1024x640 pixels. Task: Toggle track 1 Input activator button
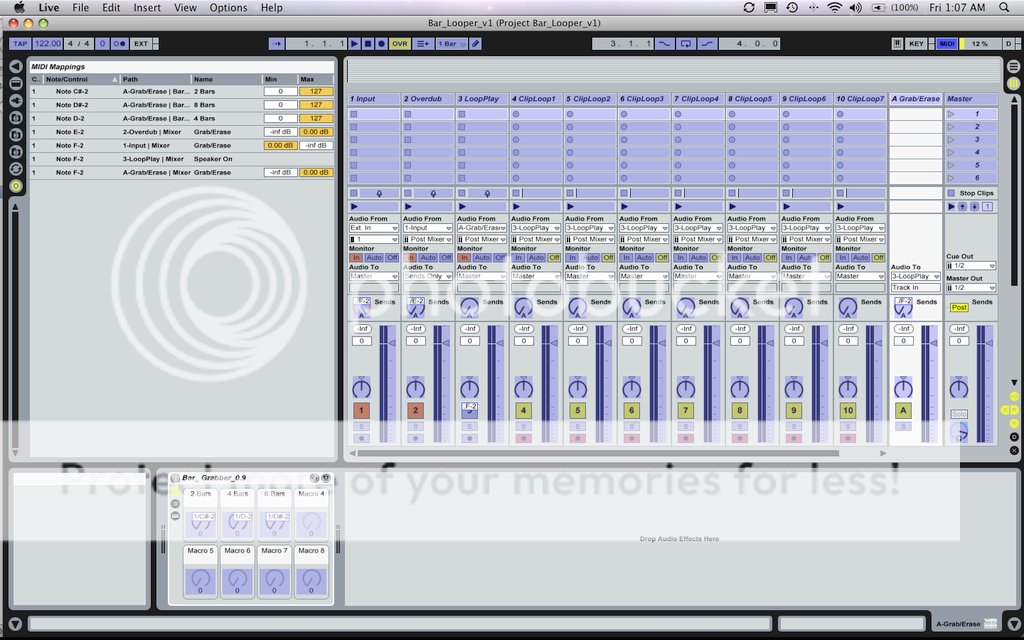pyautogui.click(x=361, y=411)
